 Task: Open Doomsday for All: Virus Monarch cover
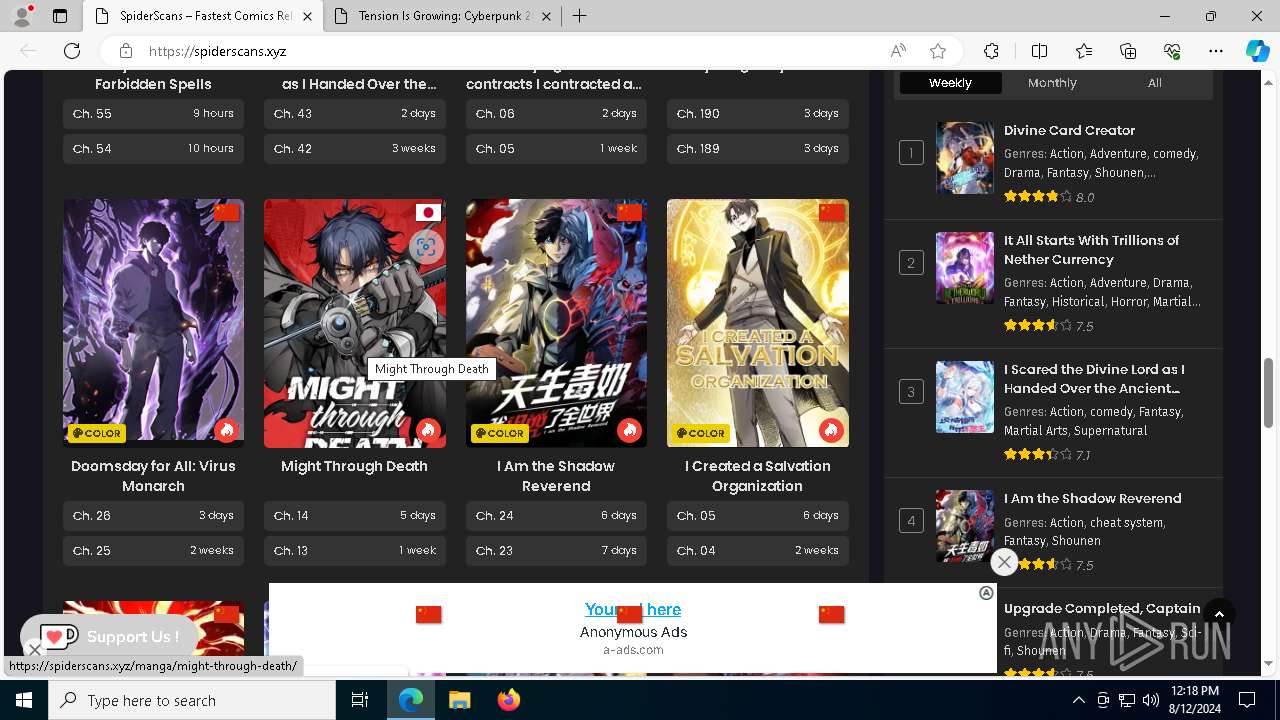pyautogui.click(x=153, y=322)
